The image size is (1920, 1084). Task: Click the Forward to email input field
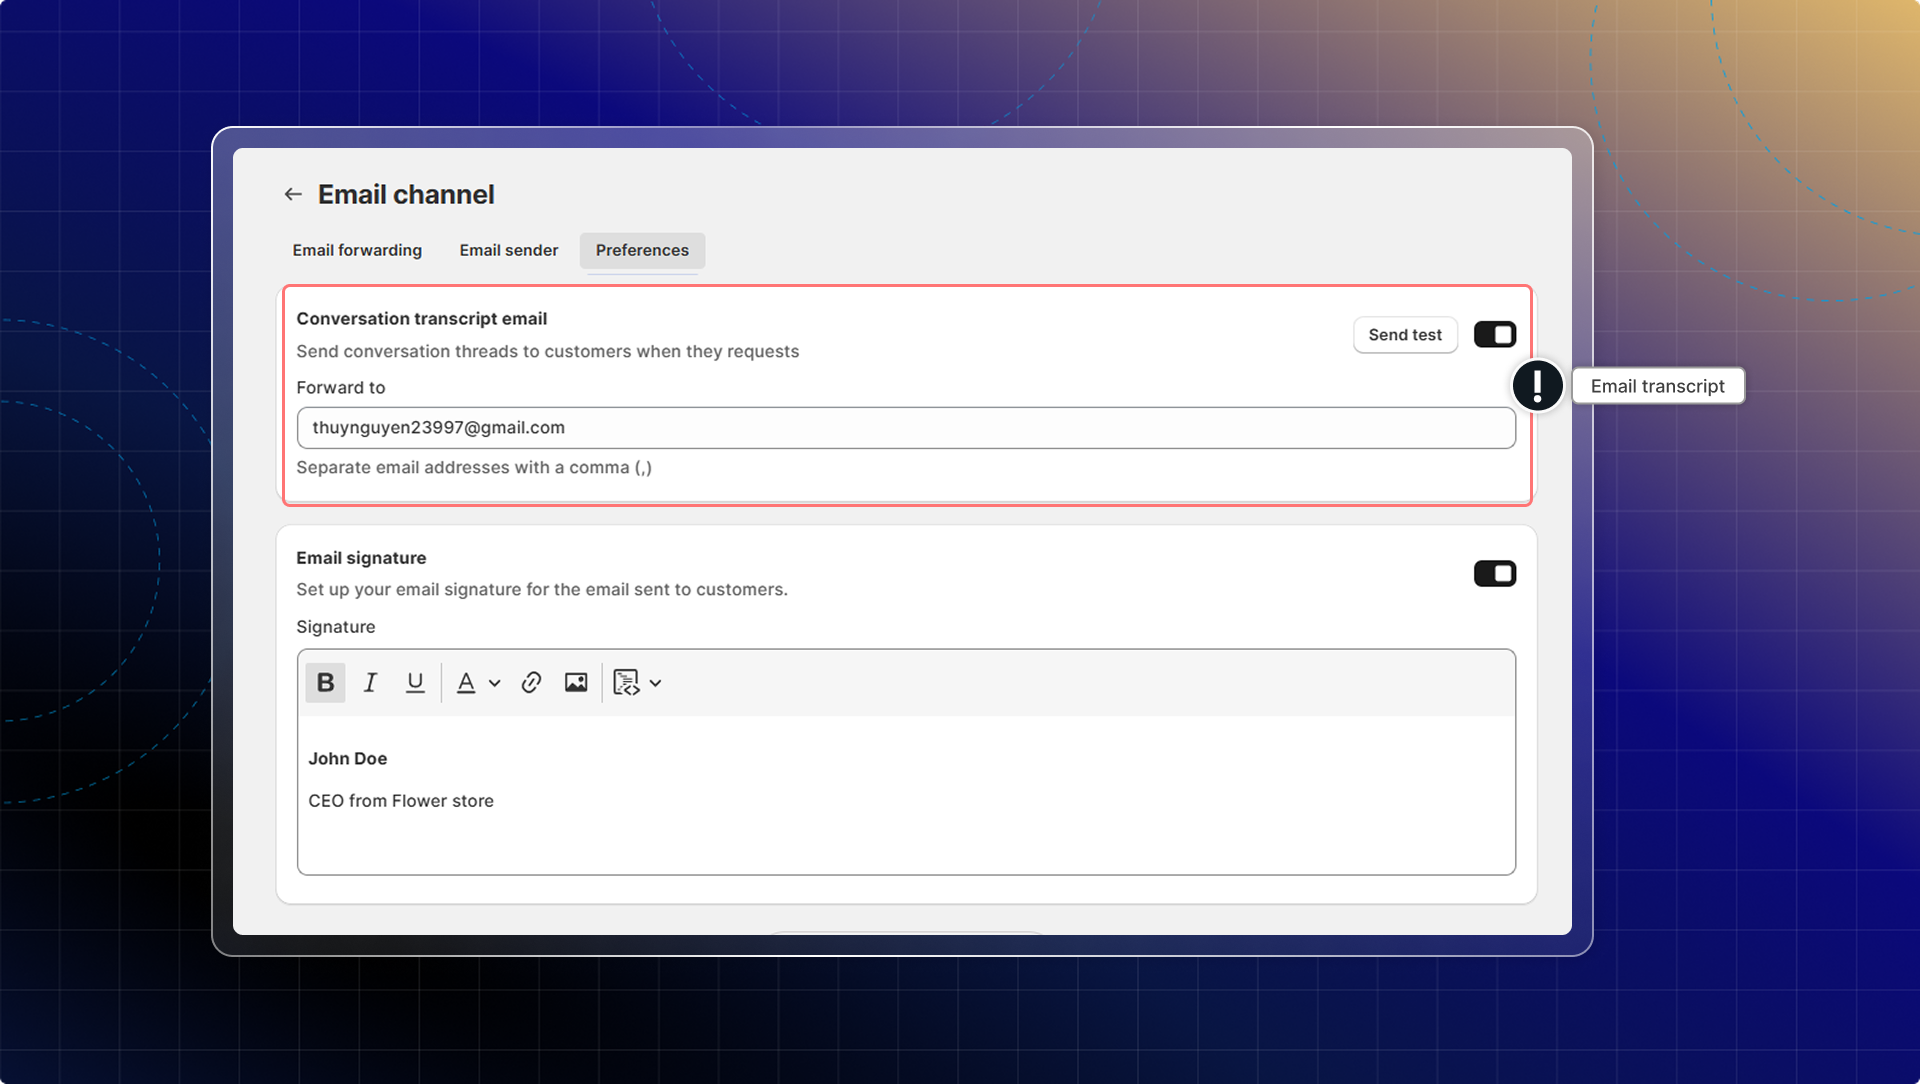coord(905,428)
